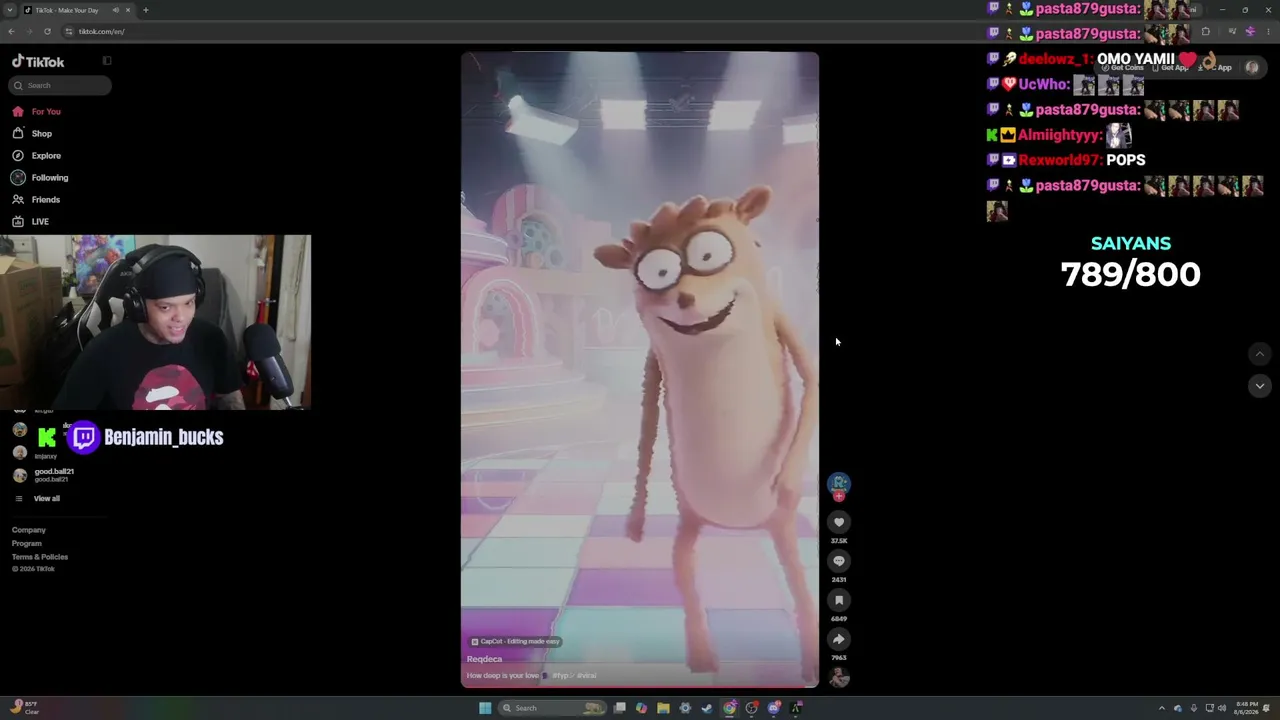Open the sound disc thumbnail

click(839, 678)
